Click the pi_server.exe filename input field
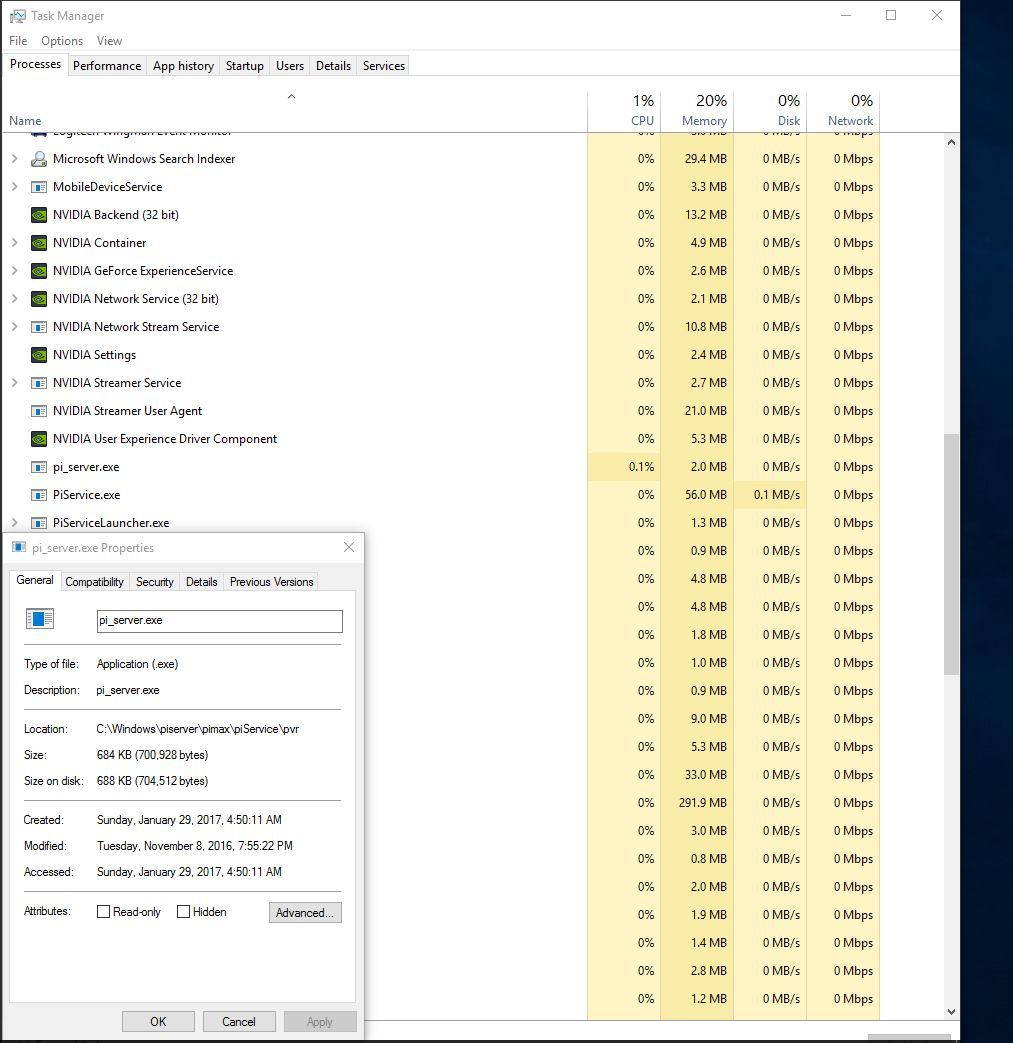Viewport: 1013px width, 1043px height. pyautogui.click(x=219, y=621)
